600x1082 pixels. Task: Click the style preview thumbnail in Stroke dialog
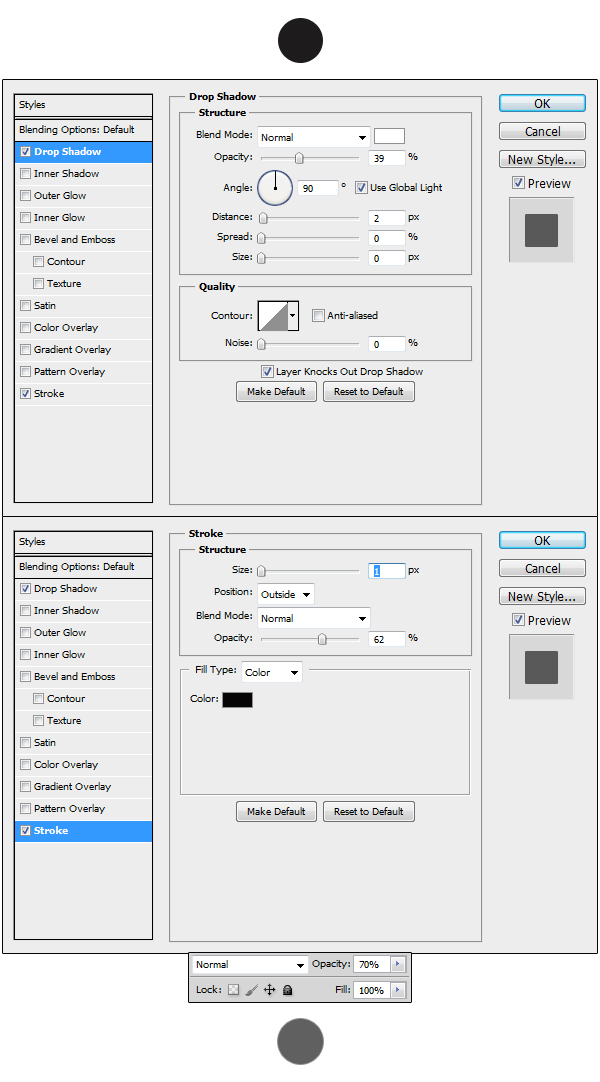541,667
